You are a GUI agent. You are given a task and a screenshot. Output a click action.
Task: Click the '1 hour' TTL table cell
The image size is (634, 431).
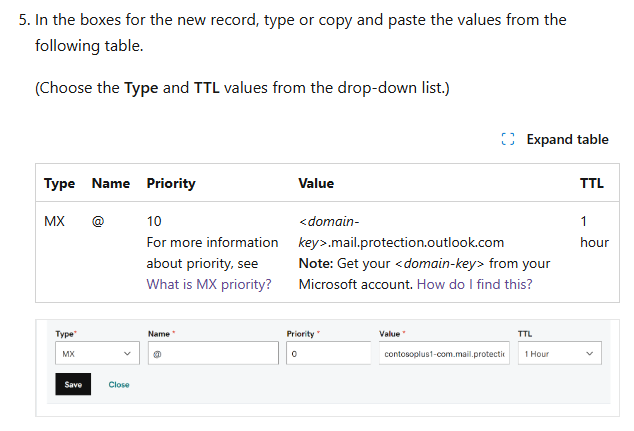tap(593, 231)
